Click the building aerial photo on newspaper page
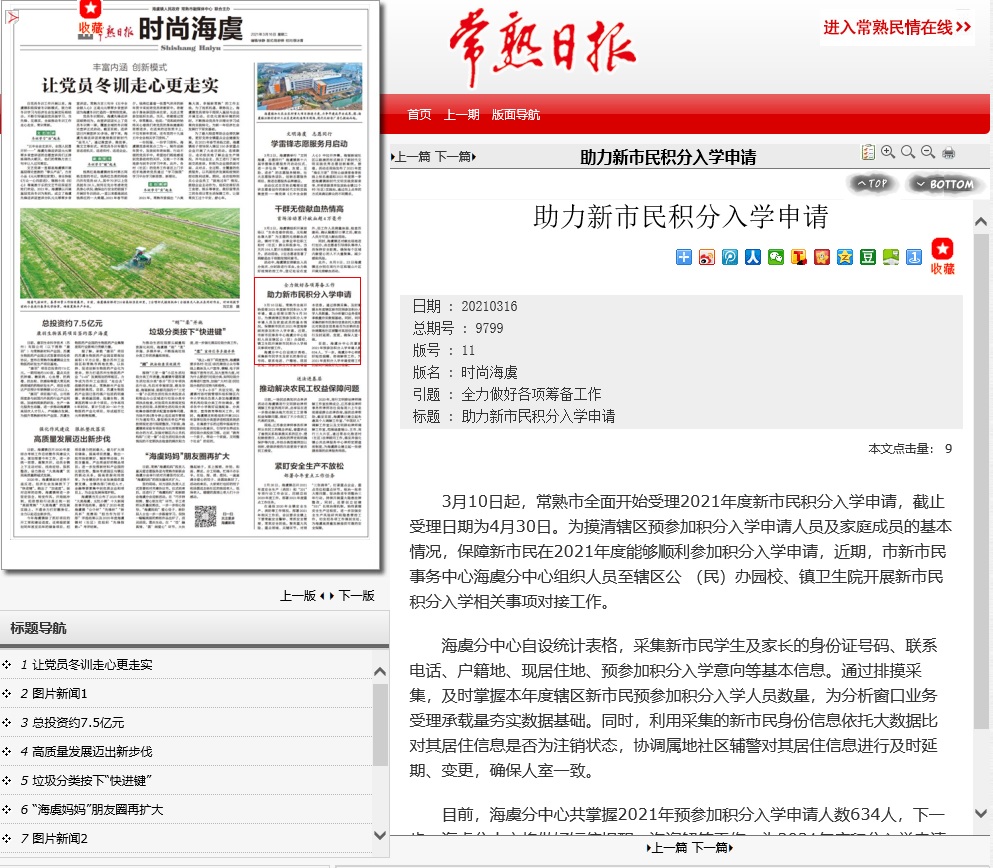Viewport: 993px width, 868px height. click(x=310, y=87)
